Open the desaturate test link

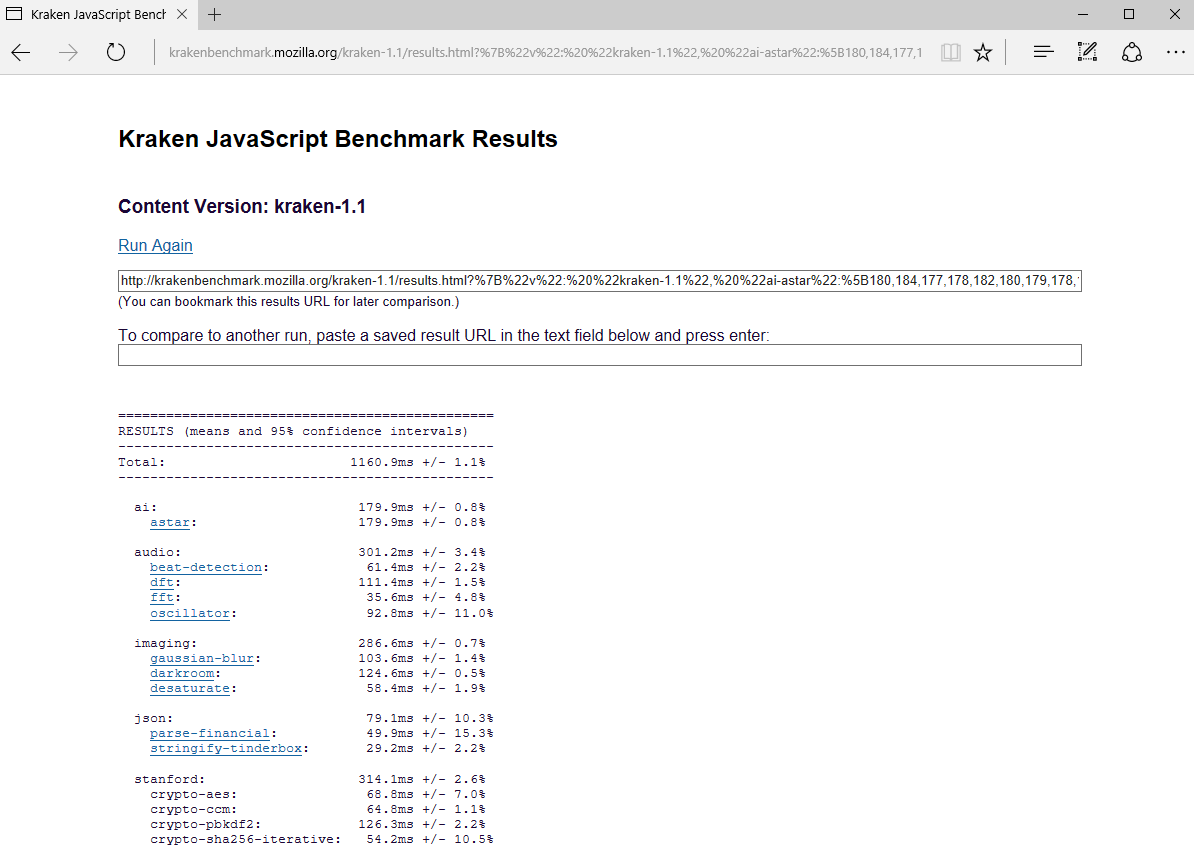point(190,688)
